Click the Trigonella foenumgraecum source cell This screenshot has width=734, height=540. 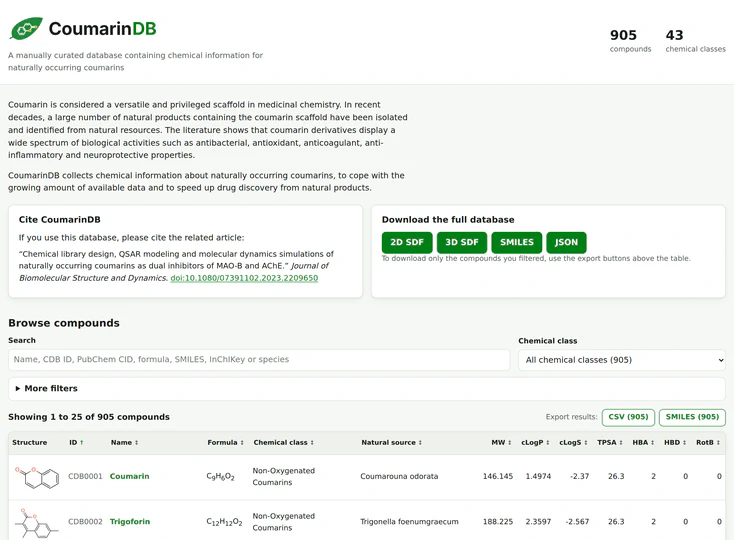[409, 522]
